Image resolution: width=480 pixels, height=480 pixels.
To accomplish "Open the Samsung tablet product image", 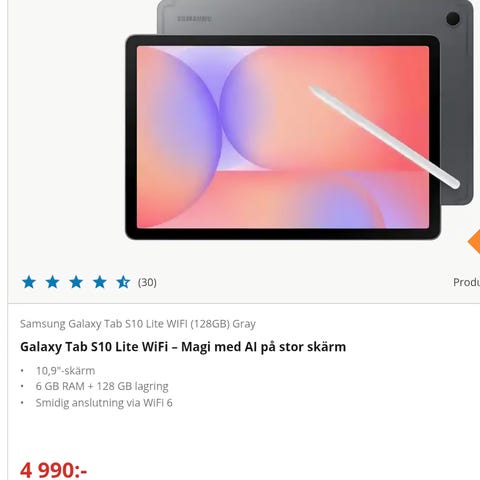I will (x=299, y=120).
